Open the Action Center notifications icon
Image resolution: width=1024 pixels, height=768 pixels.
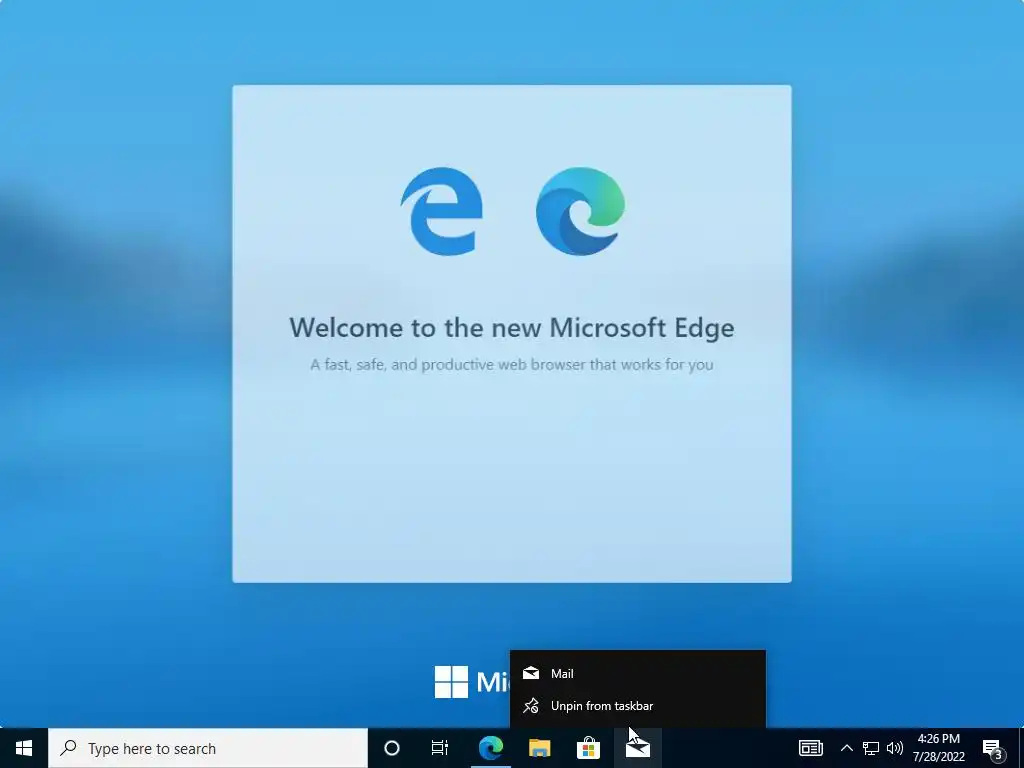pyautogui.click(x=993, y=748)
